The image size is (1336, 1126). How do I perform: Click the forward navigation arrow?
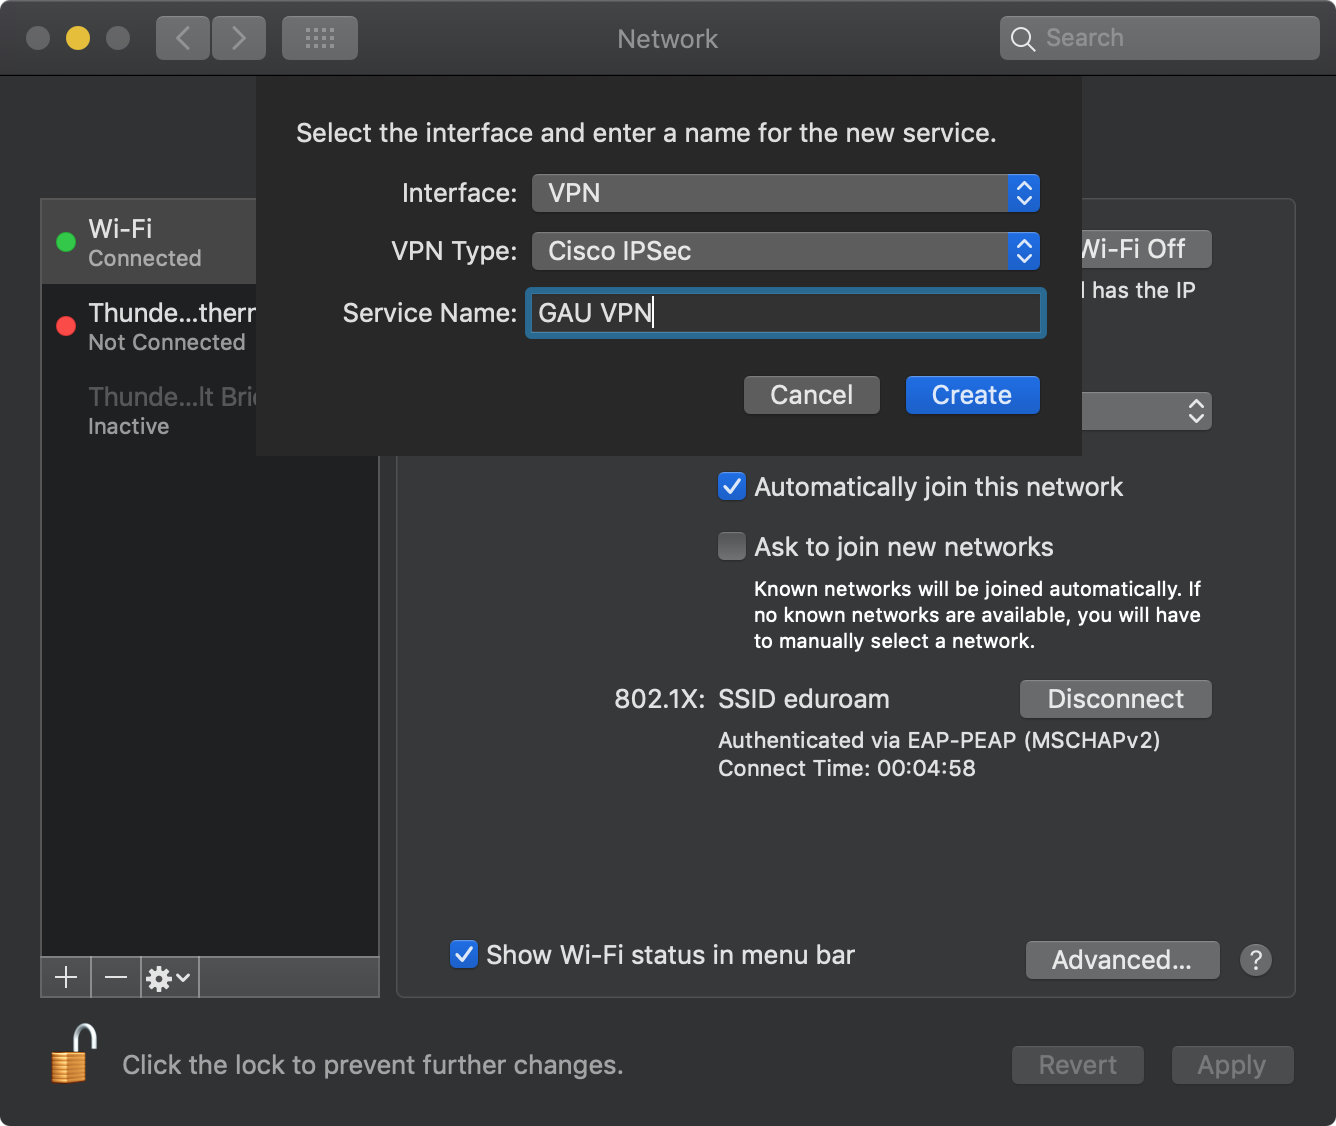point(239,38)
